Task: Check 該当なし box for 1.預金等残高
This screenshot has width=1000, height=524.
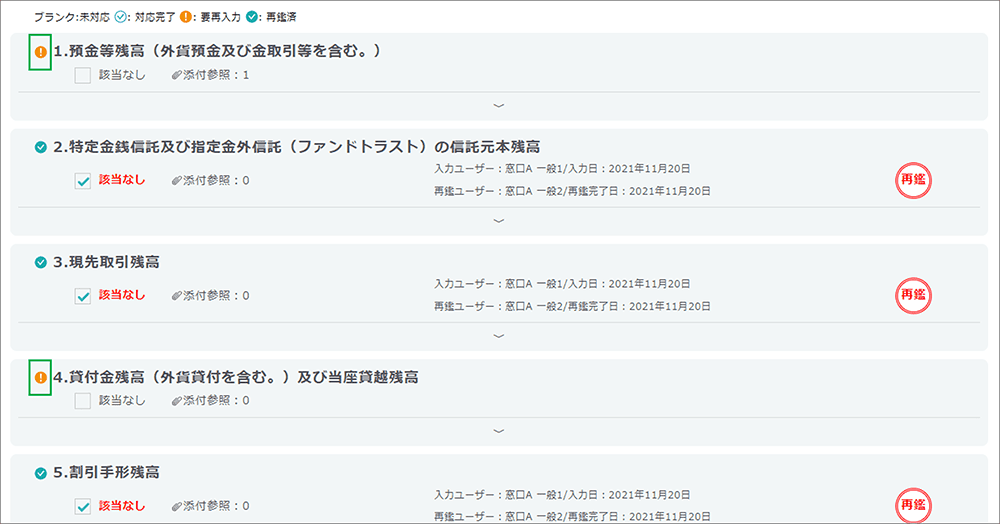Action: click(x=83, y=75)
